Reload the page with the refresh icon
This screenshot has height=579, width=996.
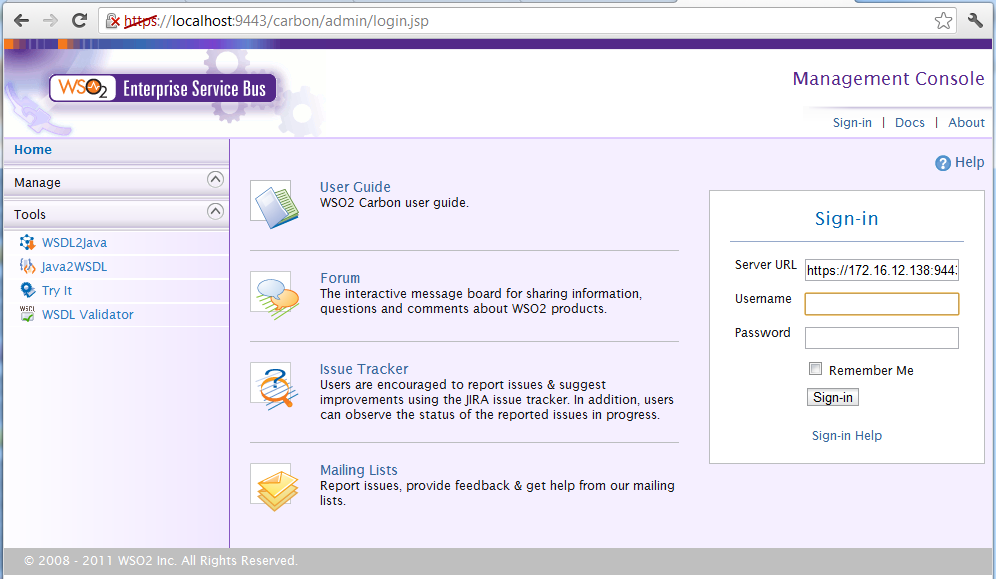tap(79, 21)
